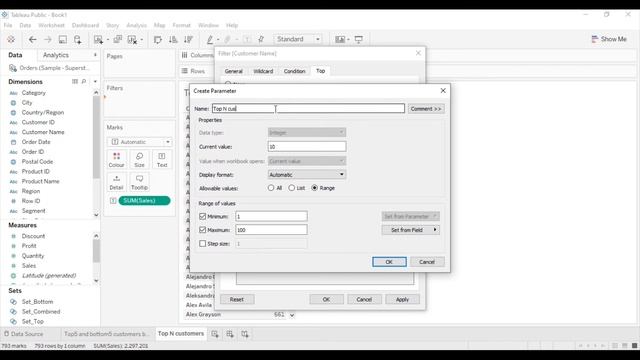Click the Maximum value input field
The width and height of the screenshot is (640, 360).
point(271,230)
